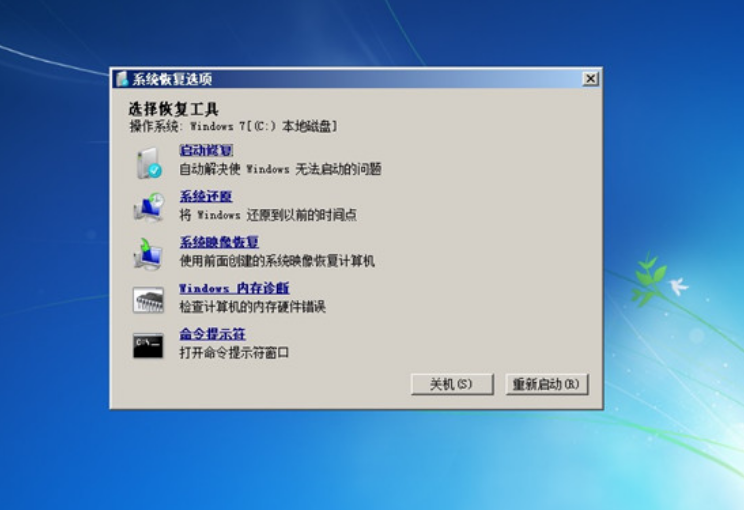744x510 pixels.
Task: Open the 命令提示符 link
Action: (x=212, y=334)
